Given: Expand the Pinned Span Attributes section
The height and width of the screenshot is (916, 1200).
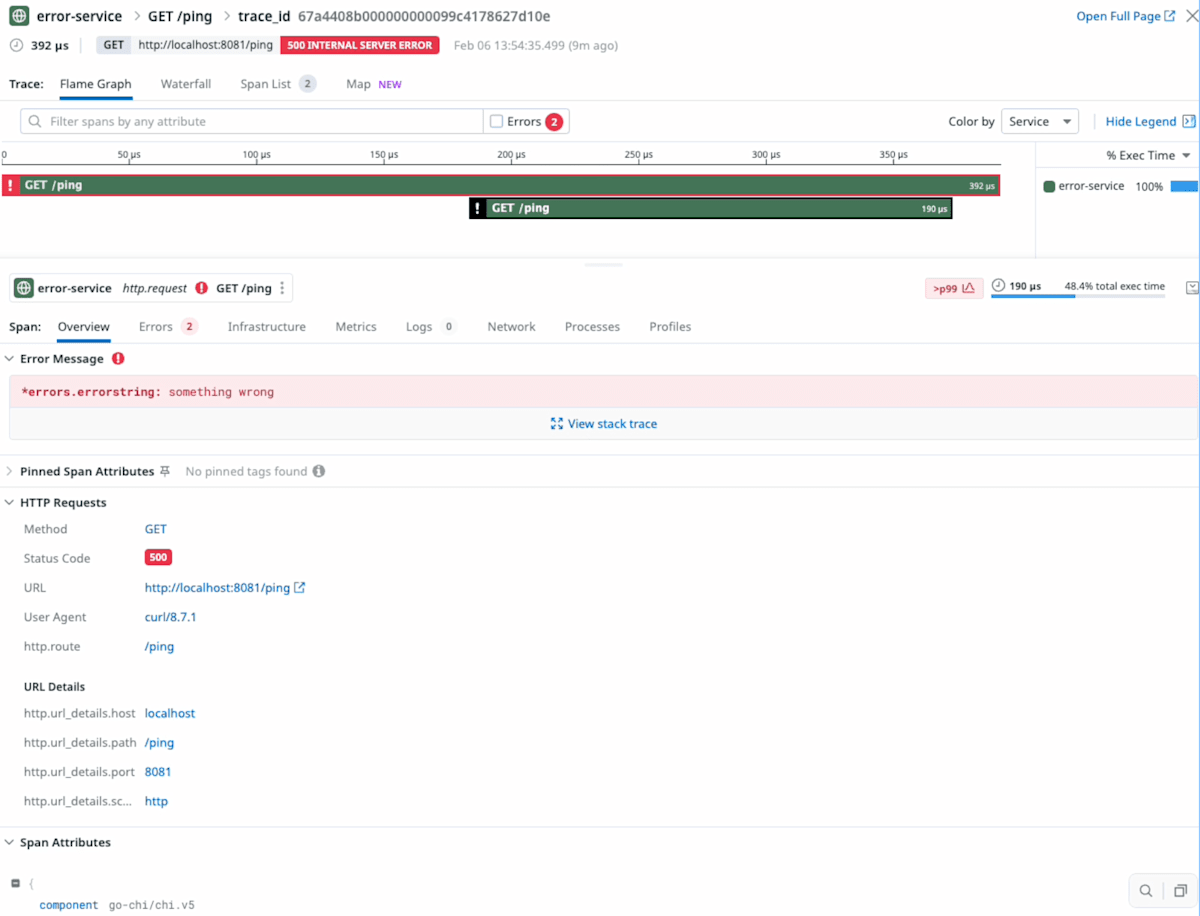Looking at the screenshot, I should 9,471.
